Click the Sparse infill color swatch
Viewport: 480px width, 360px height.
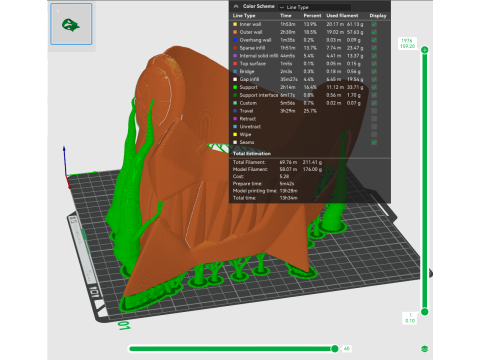[235, 48]
